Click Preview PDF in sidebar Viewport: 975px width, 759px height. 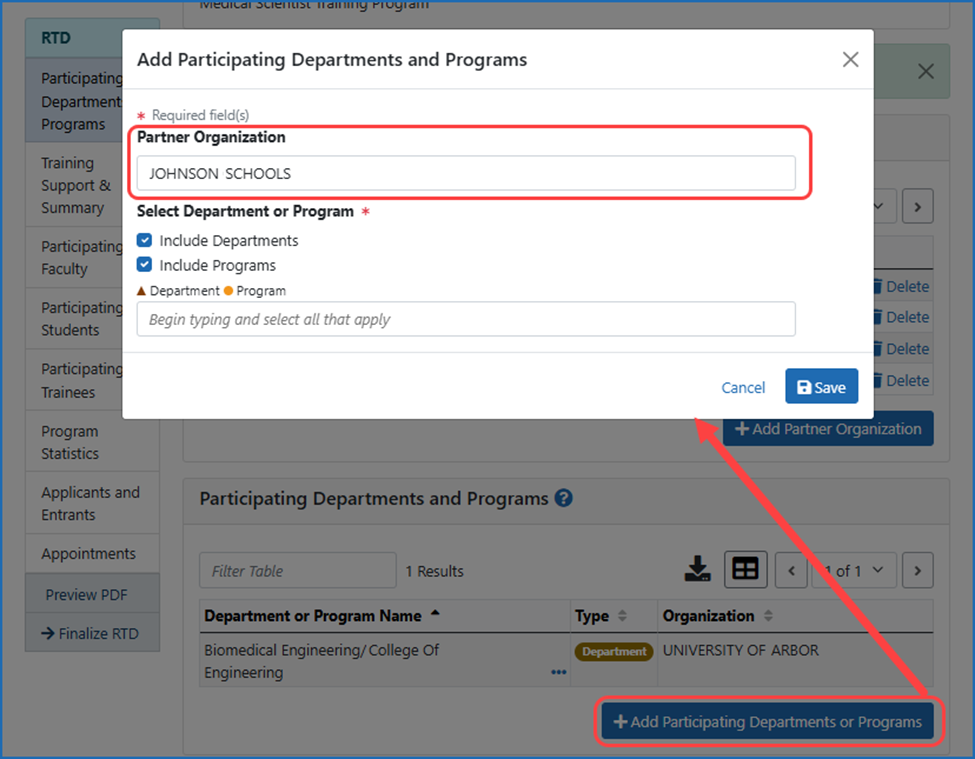[x=92, y=594]
